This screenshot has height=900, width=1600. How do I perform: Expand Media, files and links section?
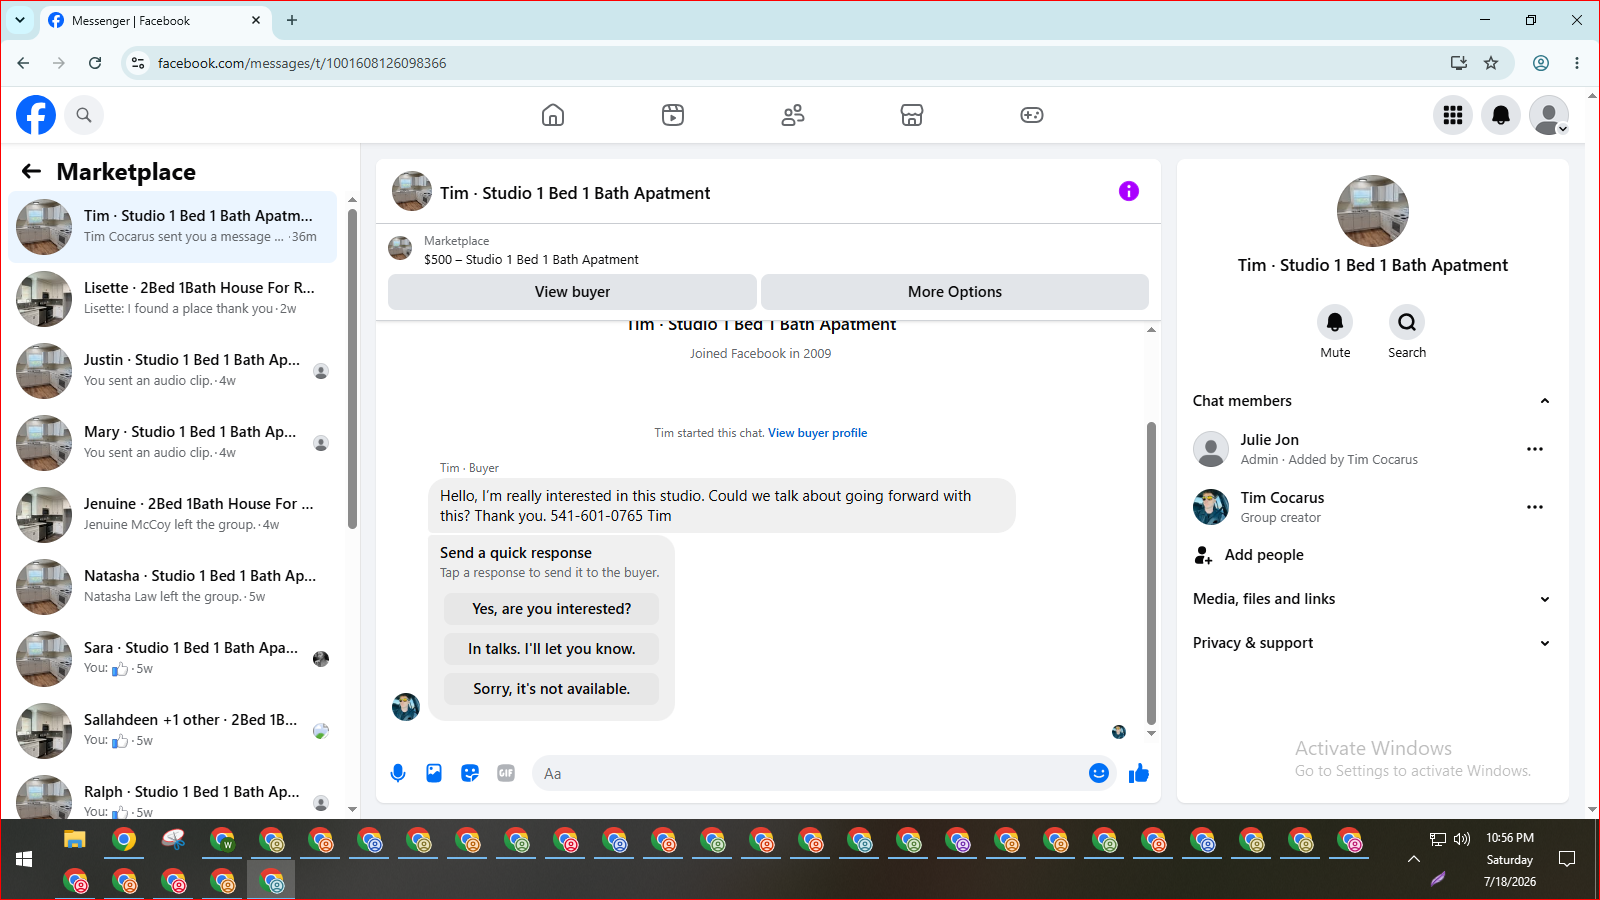1372,599
